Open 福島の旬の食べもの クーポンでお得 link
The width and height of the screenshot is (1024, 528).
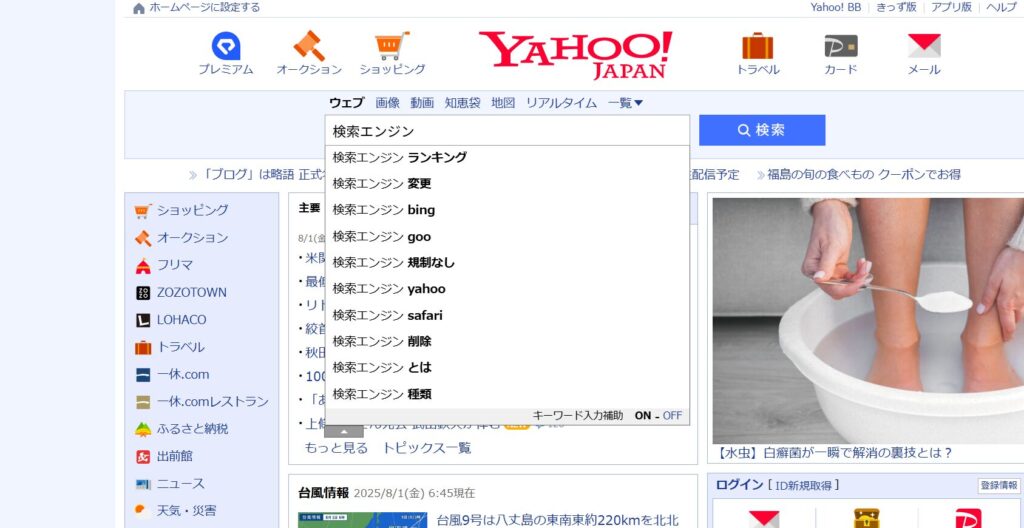click(x=864, y=175)
